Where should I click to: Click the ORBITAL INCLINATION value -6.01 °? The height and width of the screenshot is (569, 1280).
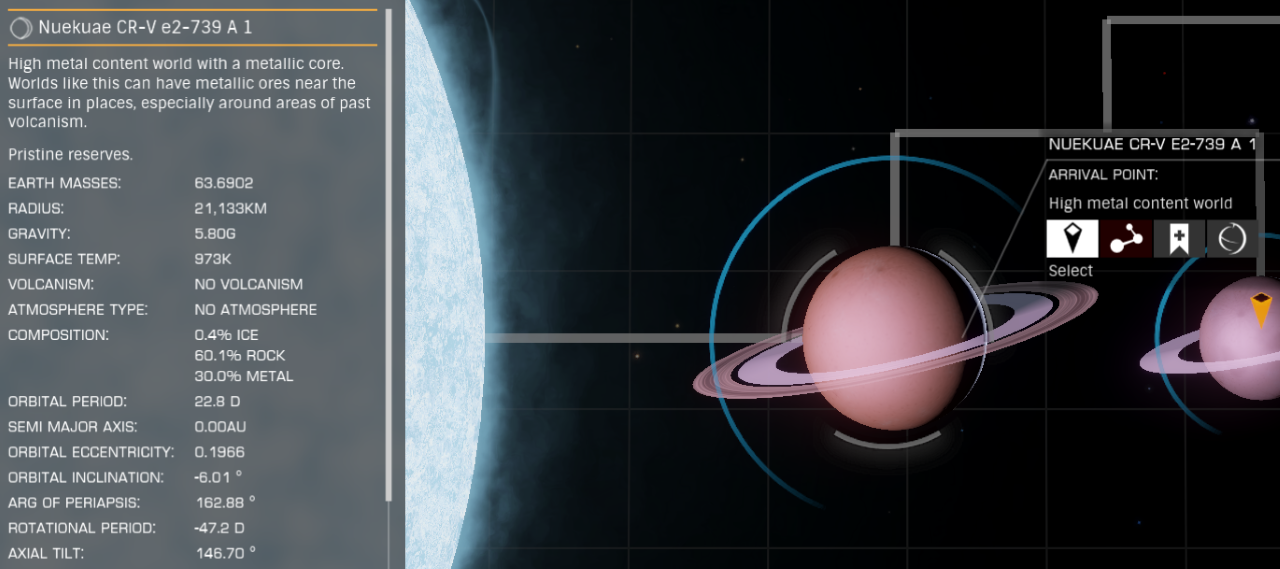click(x=219, y=477)
